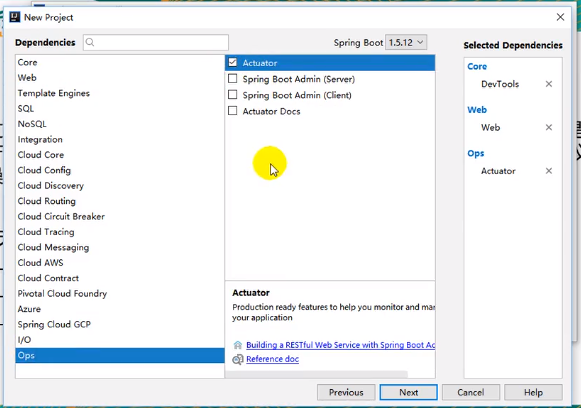The height and width of the screenshot is (408, 581).
Task: Select Cloud Routing category
Action: point(120,201)
